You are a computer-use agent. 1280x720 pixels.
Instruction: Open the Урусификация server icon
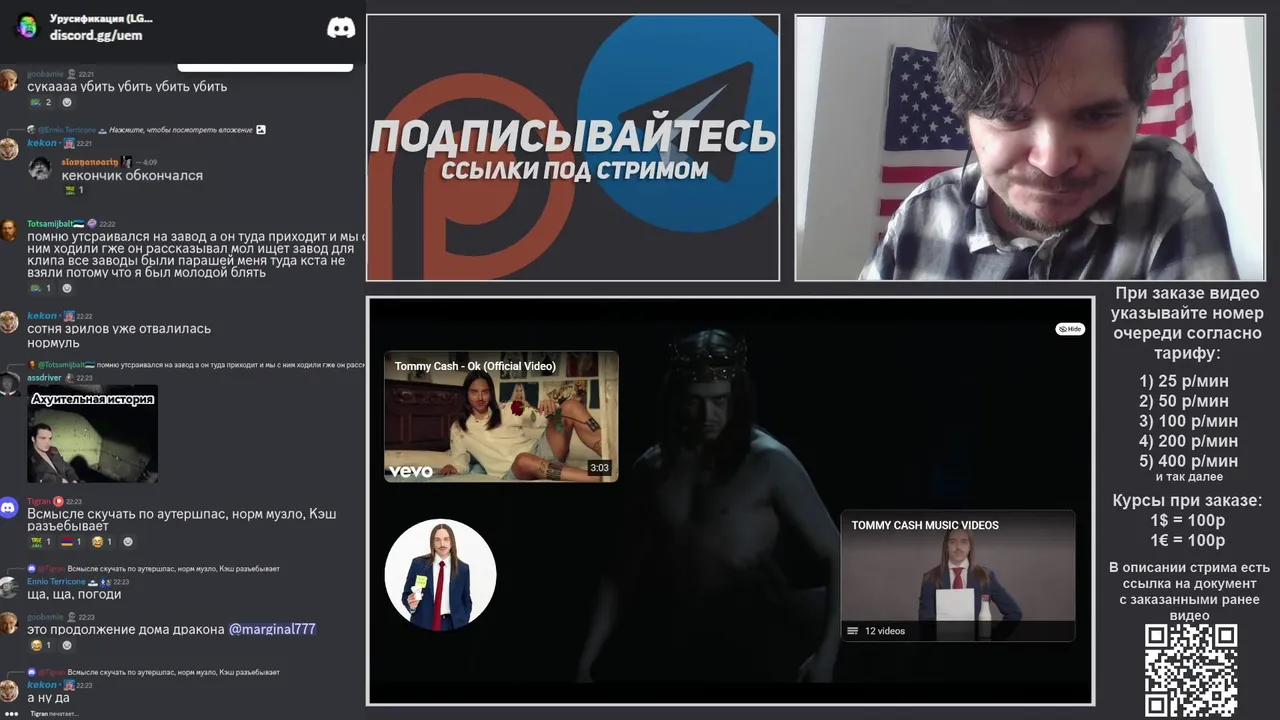(28, 27)
